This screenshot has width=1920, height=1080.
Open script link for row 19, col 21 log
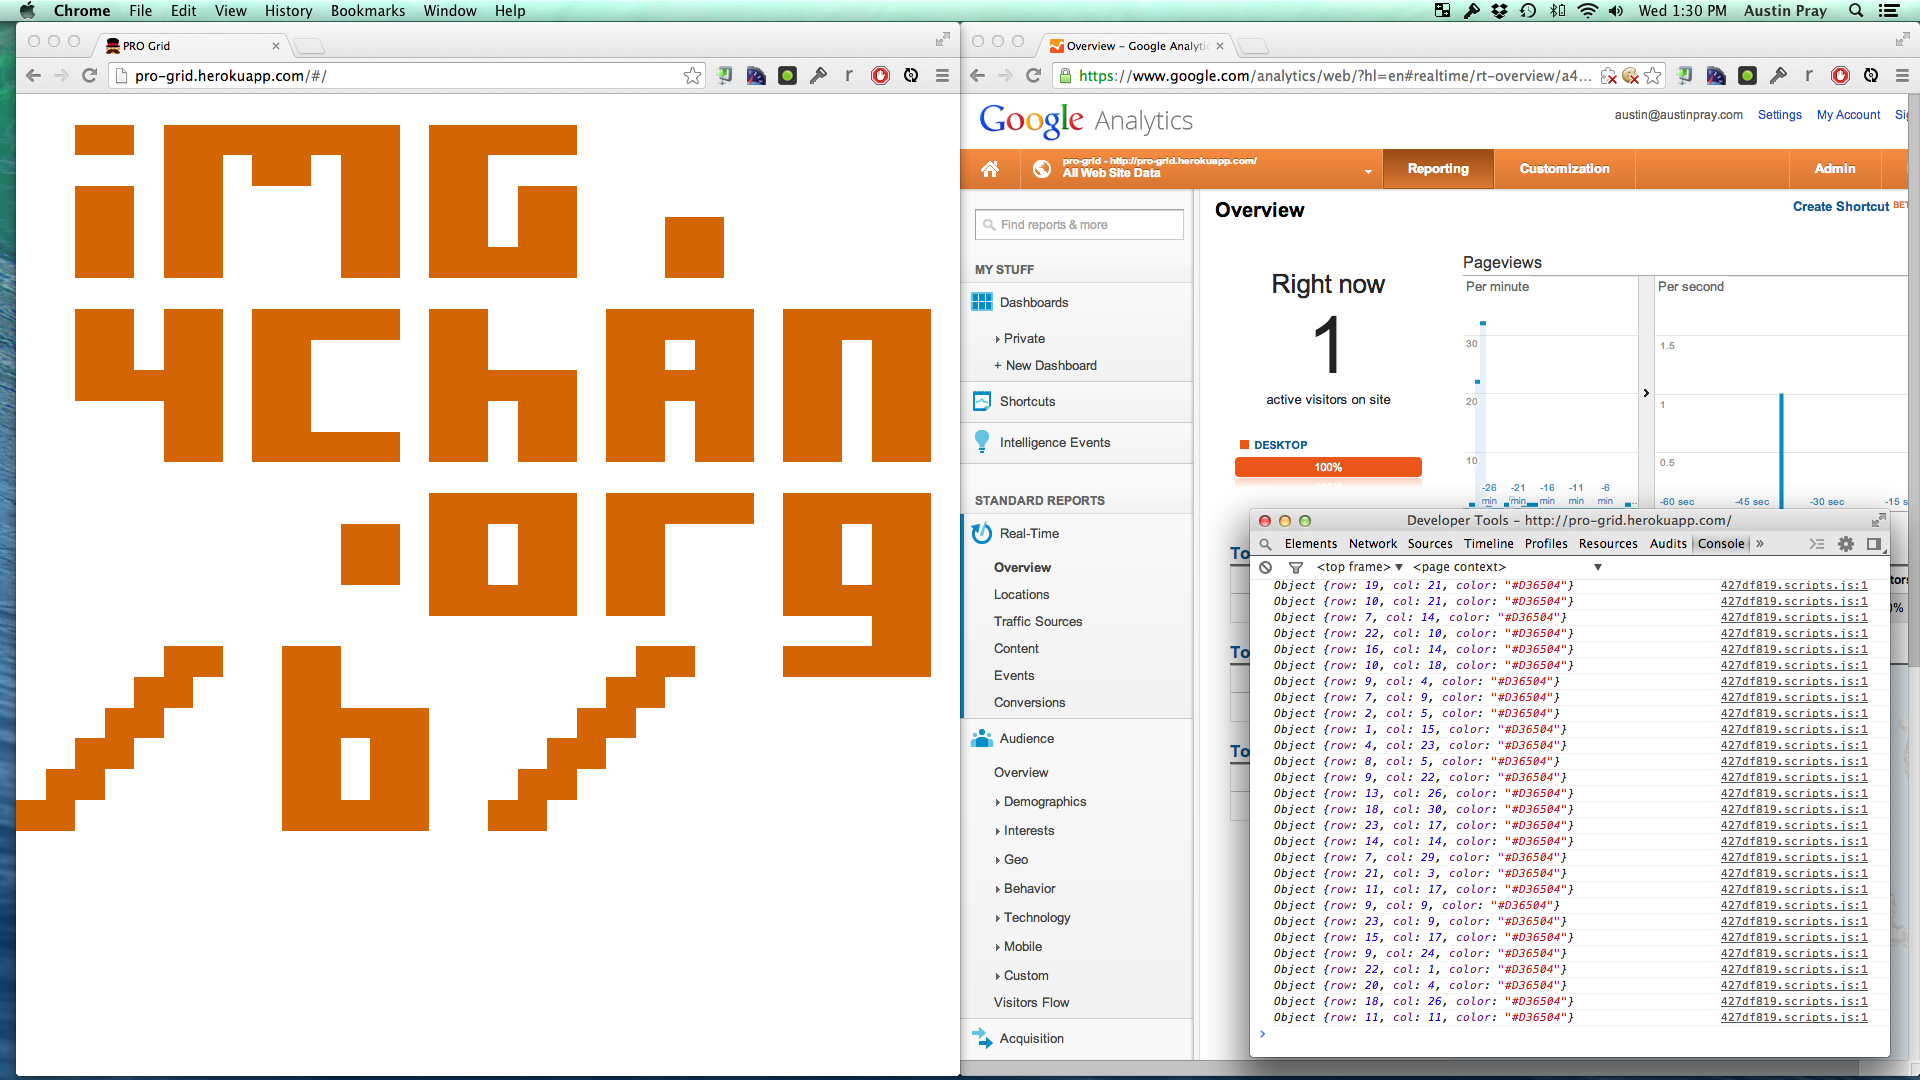[1794, 586]
